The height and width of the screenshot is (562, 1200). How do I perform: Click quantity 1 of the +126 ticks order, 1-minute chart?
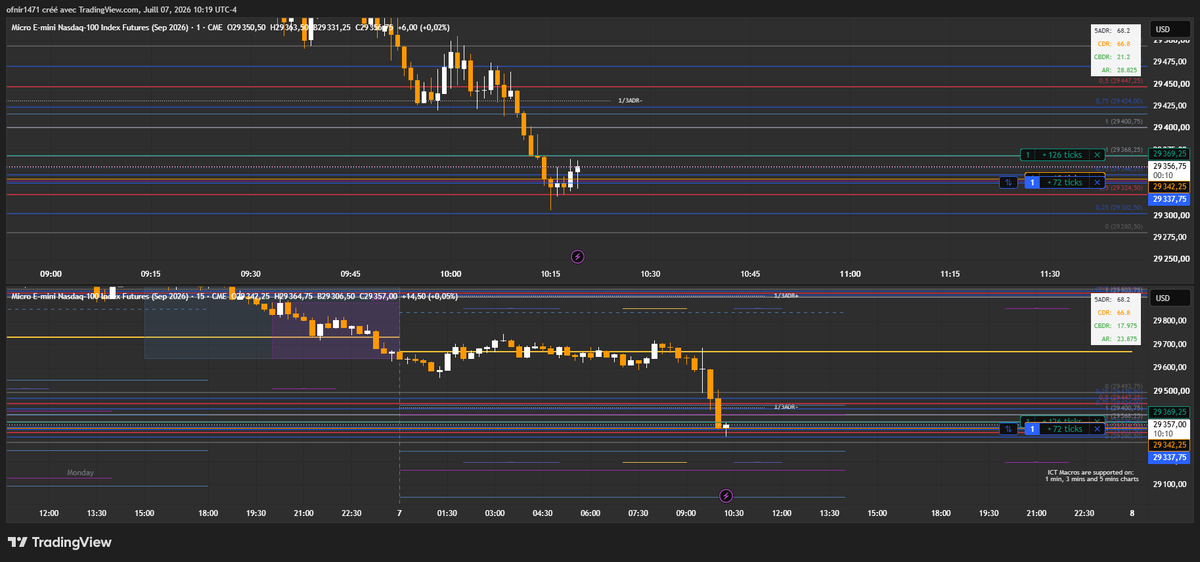point(1027,155)
